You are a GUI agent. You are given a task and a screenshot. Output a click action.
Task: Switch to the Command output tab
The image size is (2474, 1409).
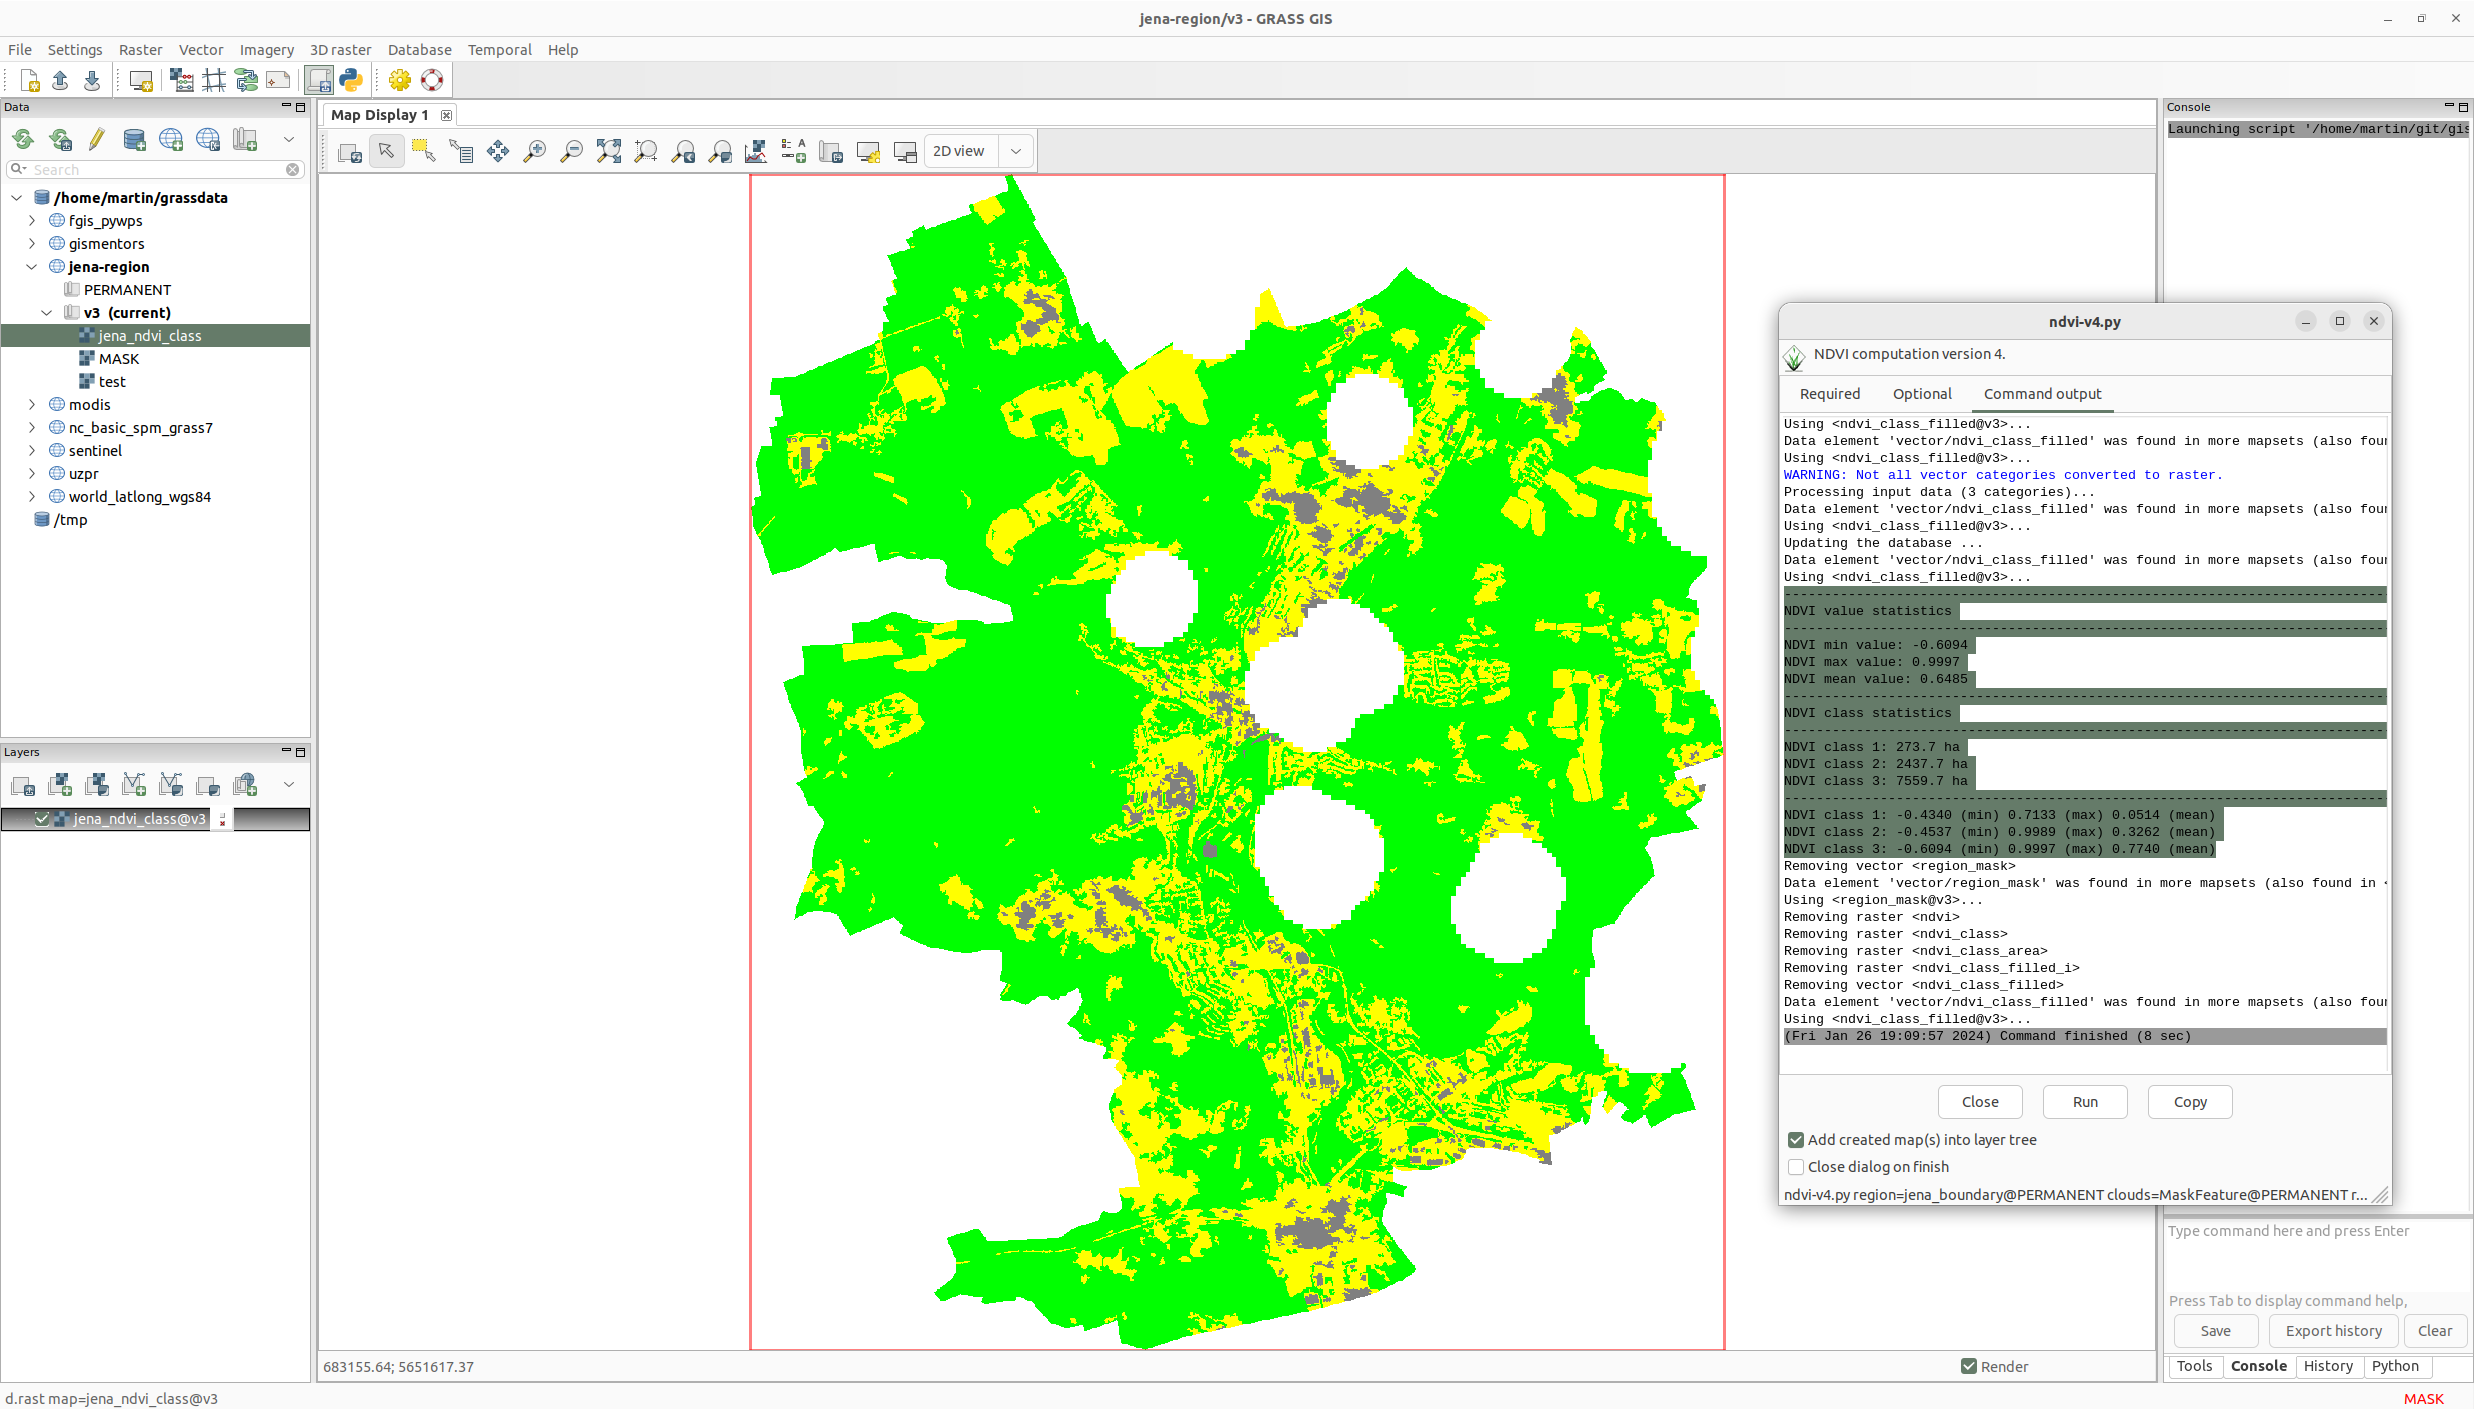point(2041,393)
